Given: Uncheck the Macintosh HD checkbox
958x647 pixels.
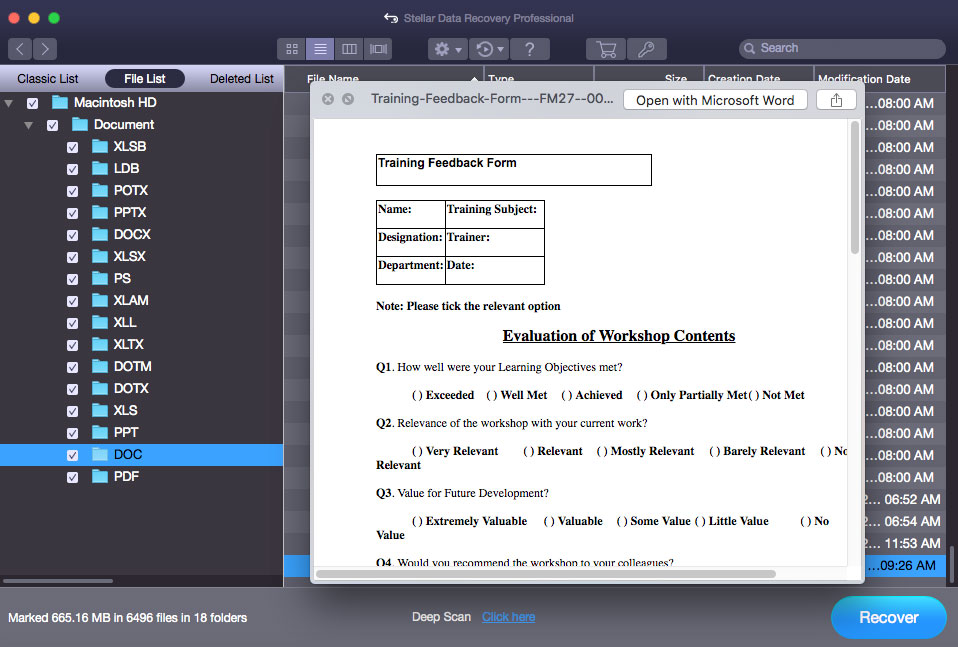Looking at the screenshot, I should 32,103.
